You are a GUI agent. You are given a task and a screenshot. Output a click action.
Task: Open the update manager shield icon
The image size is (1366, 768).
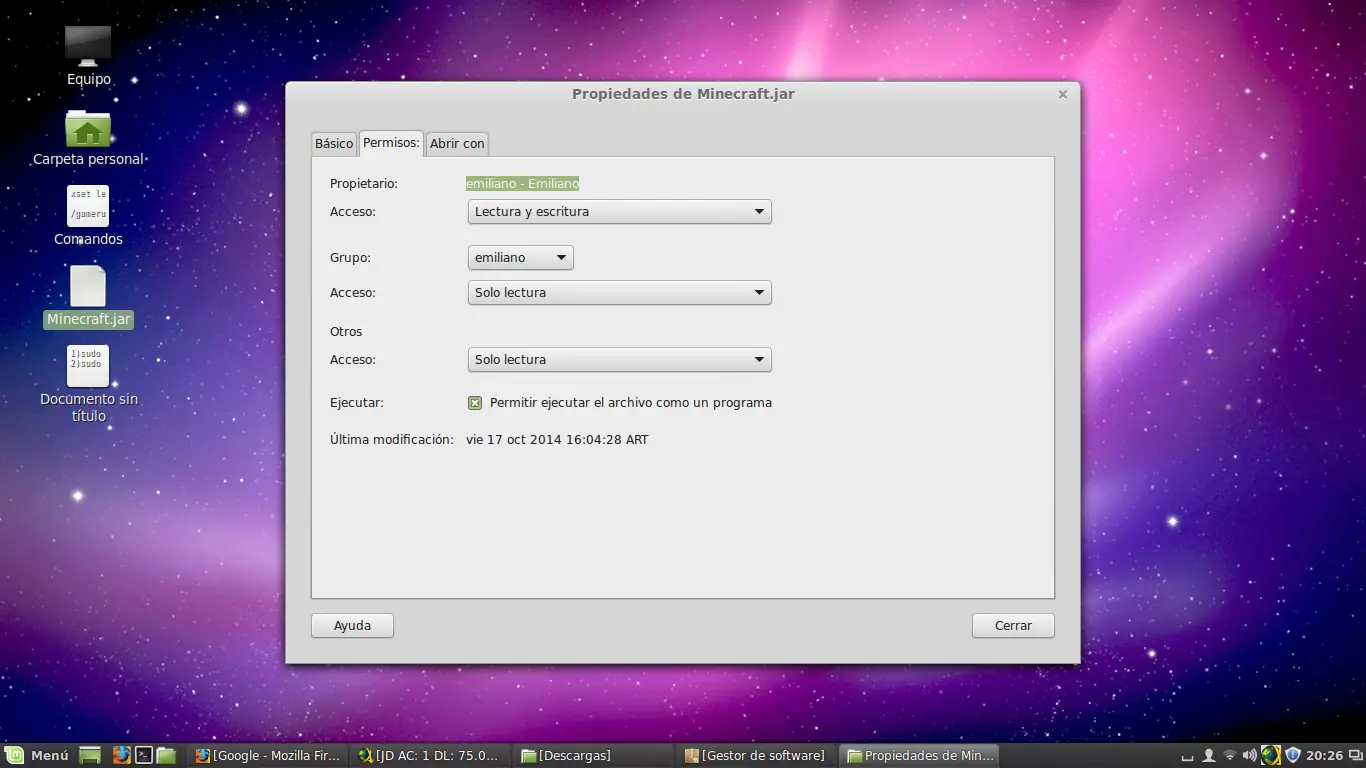pyautogui.click(x=1293, y=756)
